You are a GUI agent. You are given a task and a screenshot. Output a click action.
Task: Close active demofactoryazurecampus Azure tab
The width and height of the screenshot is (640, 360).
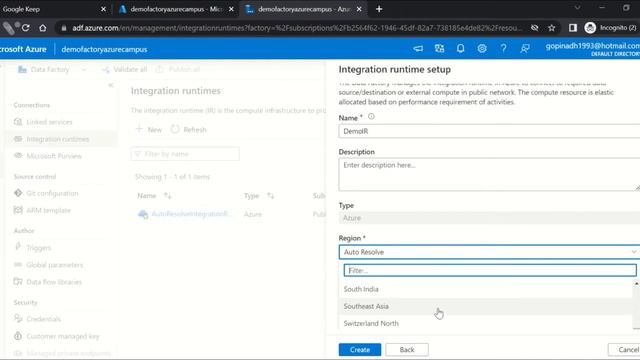pos(359,9)
